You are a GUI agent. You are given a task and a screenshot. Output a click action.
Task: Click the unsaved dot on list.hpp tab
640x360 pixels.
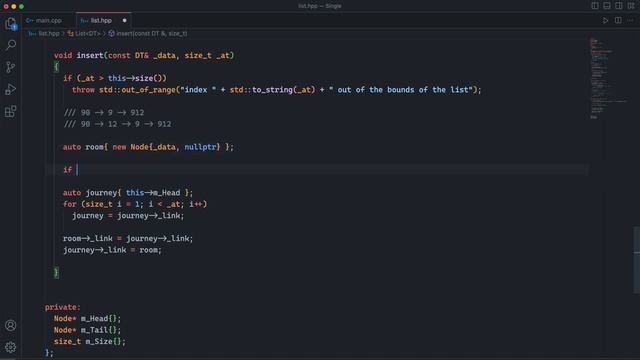click(x=124, y=20)
